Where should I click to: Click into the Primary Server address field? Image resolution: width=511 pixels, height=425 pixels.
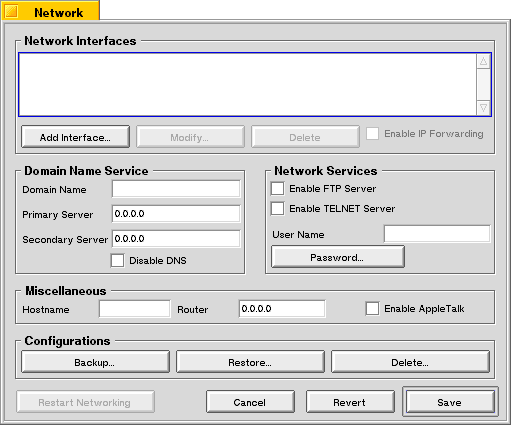[176, 214]
